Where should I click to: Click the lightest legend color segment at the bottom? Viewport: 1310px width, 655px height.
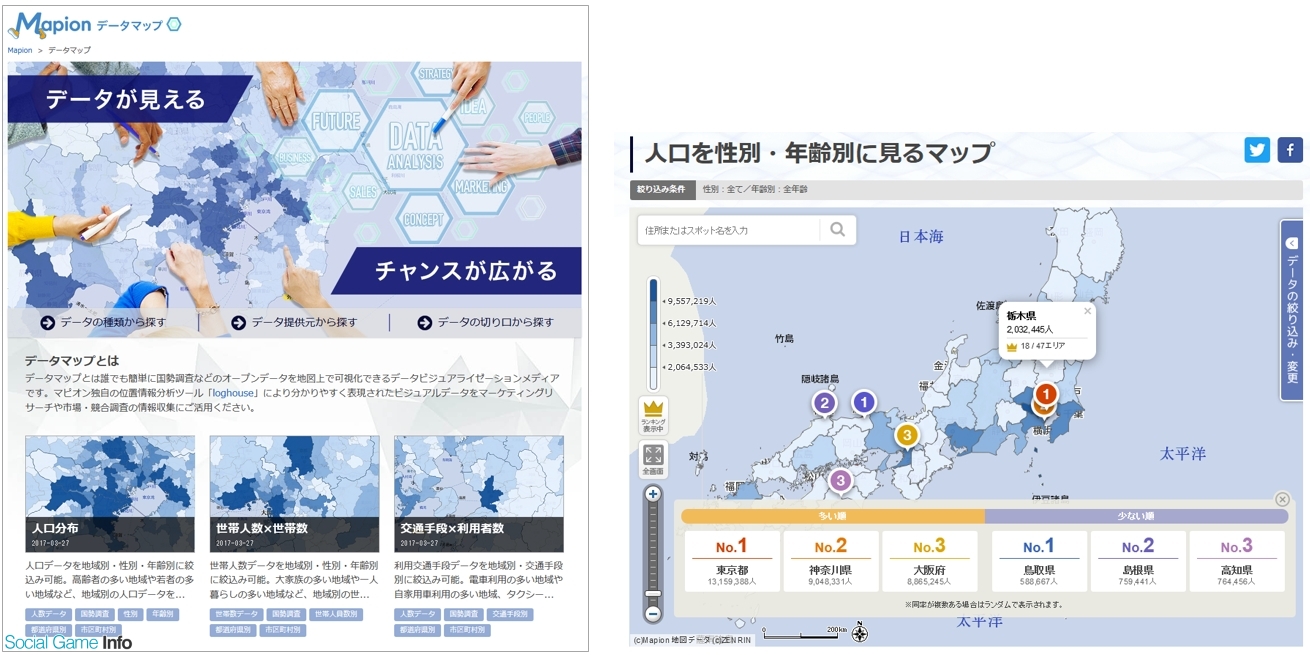click(x=654, y=378)
